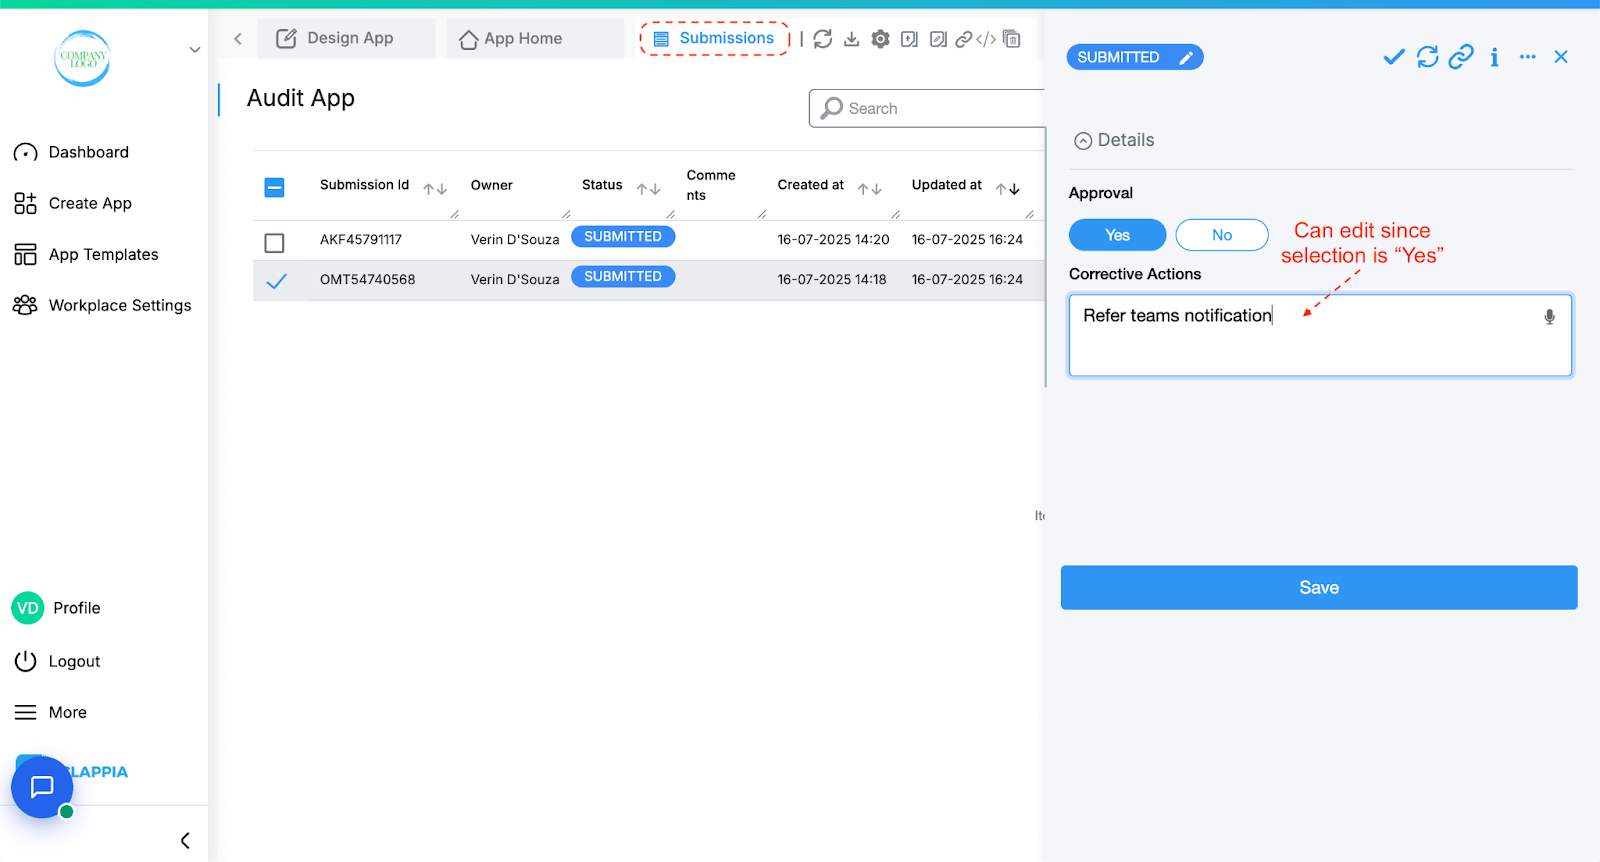
Task: Open the info icon in details panel
Action: 1494,57
